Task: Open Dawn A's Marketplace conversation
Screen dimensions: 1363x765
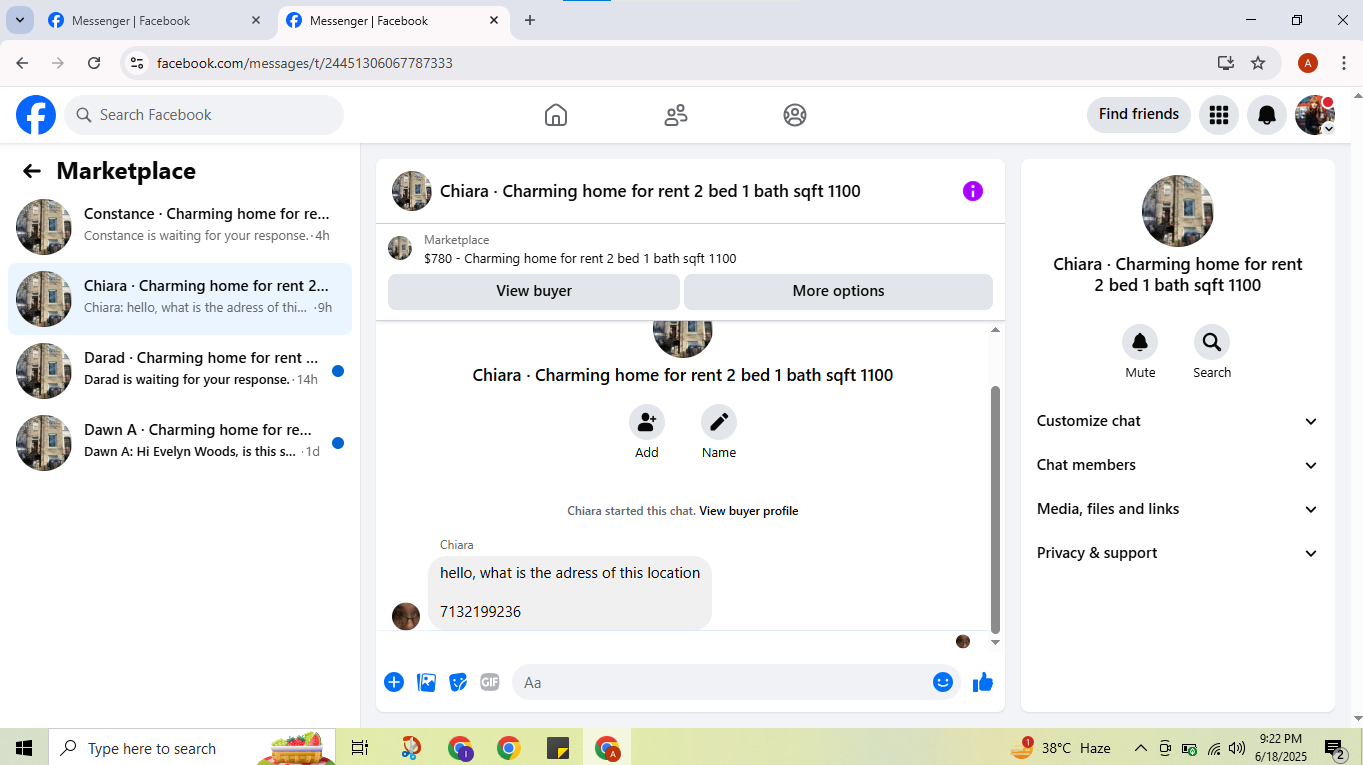Action: (180, 443)
